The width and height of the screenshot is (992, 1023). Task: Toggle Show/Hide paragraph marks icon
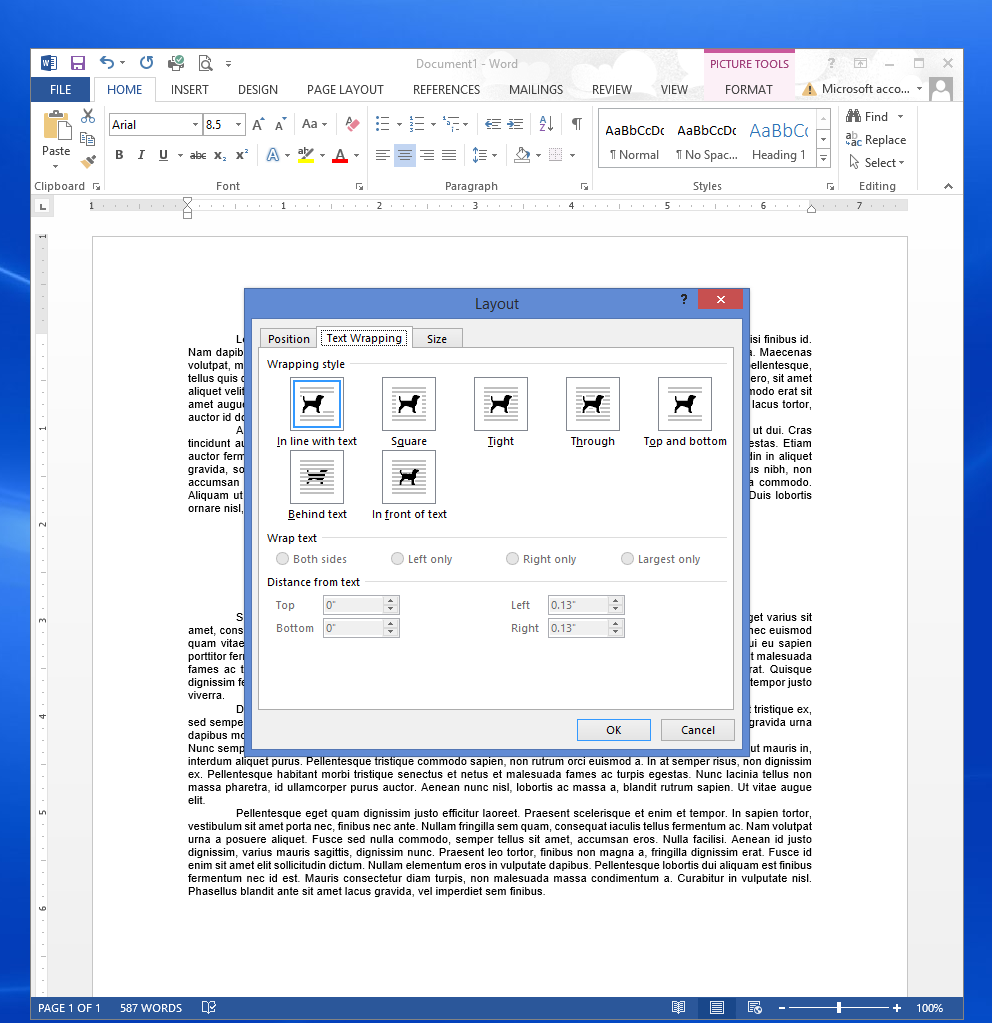click(577, 123)
